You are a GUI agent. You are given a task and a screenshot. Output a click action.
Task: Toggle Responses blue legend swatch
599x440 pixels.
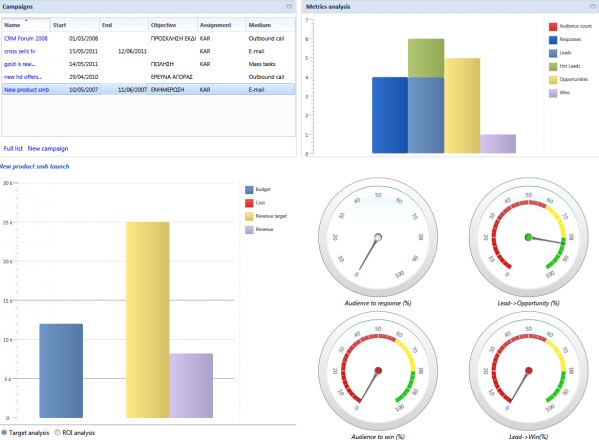[x=553, y=40]
